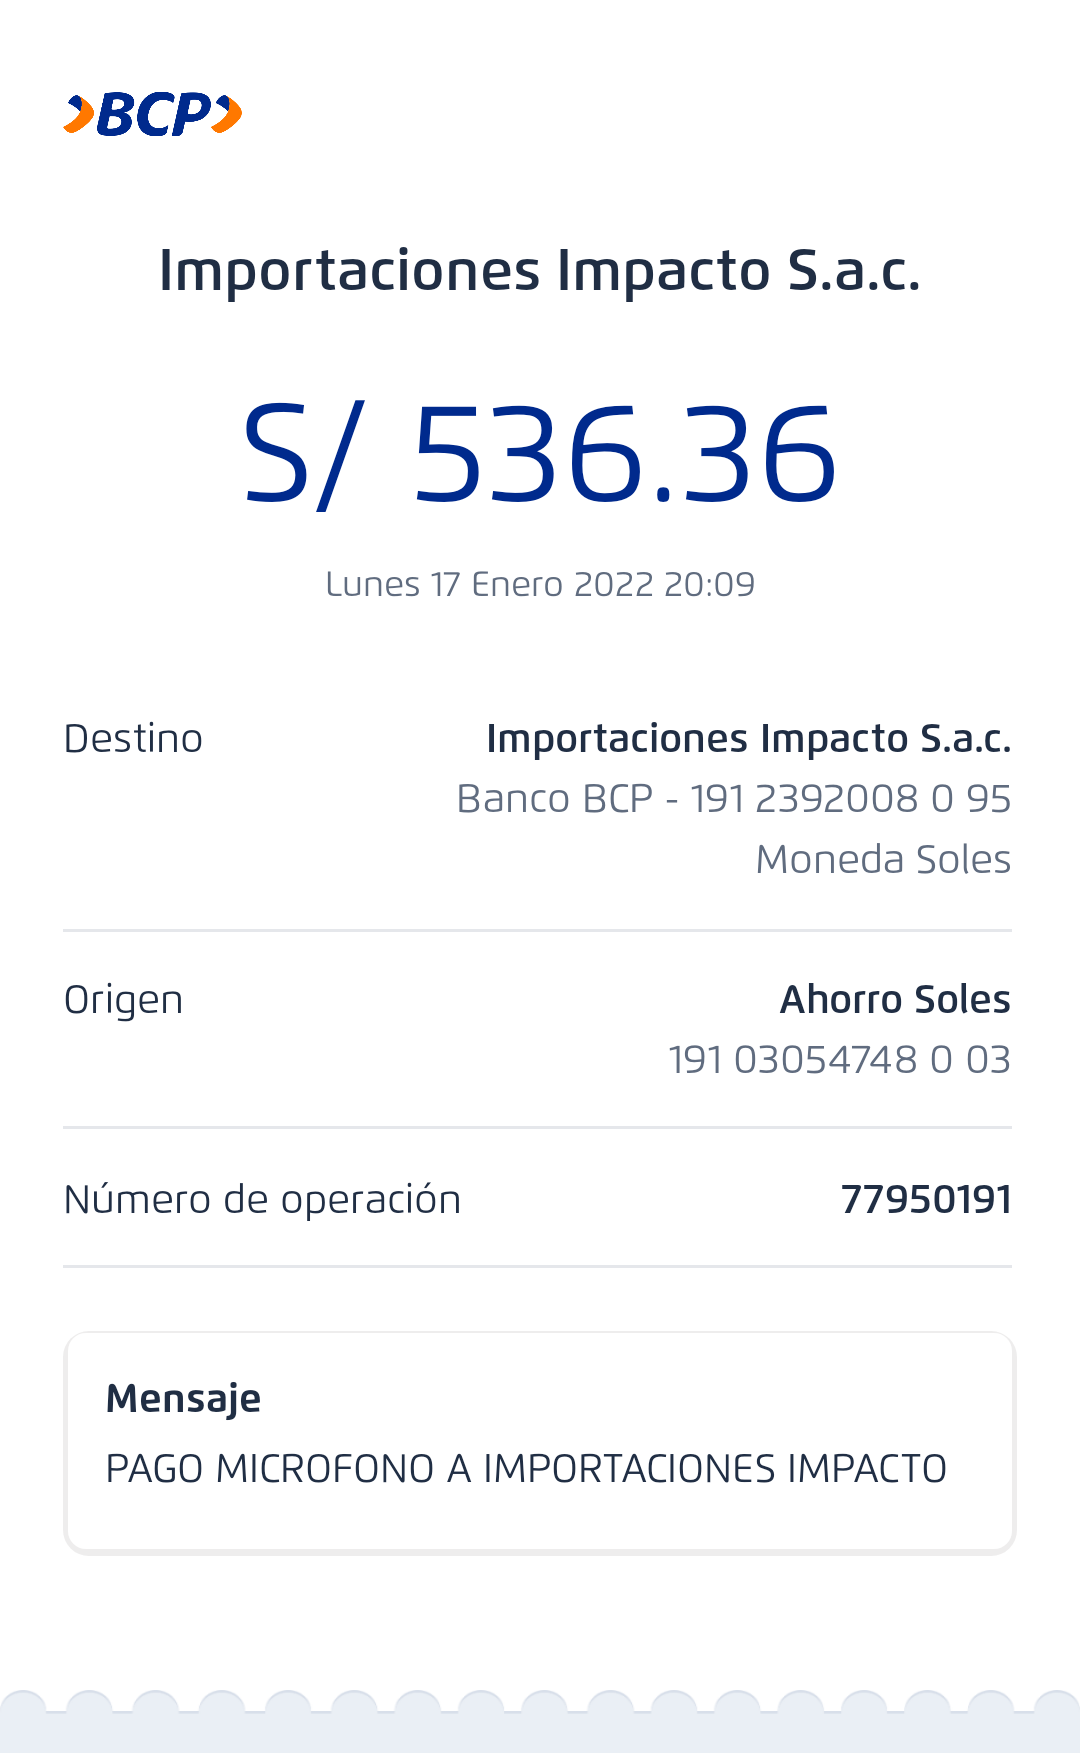The height and width of the screenshot is (1753, 1080).
Task: Select operation number 77950191
Action: click(x=925, y=1200)
